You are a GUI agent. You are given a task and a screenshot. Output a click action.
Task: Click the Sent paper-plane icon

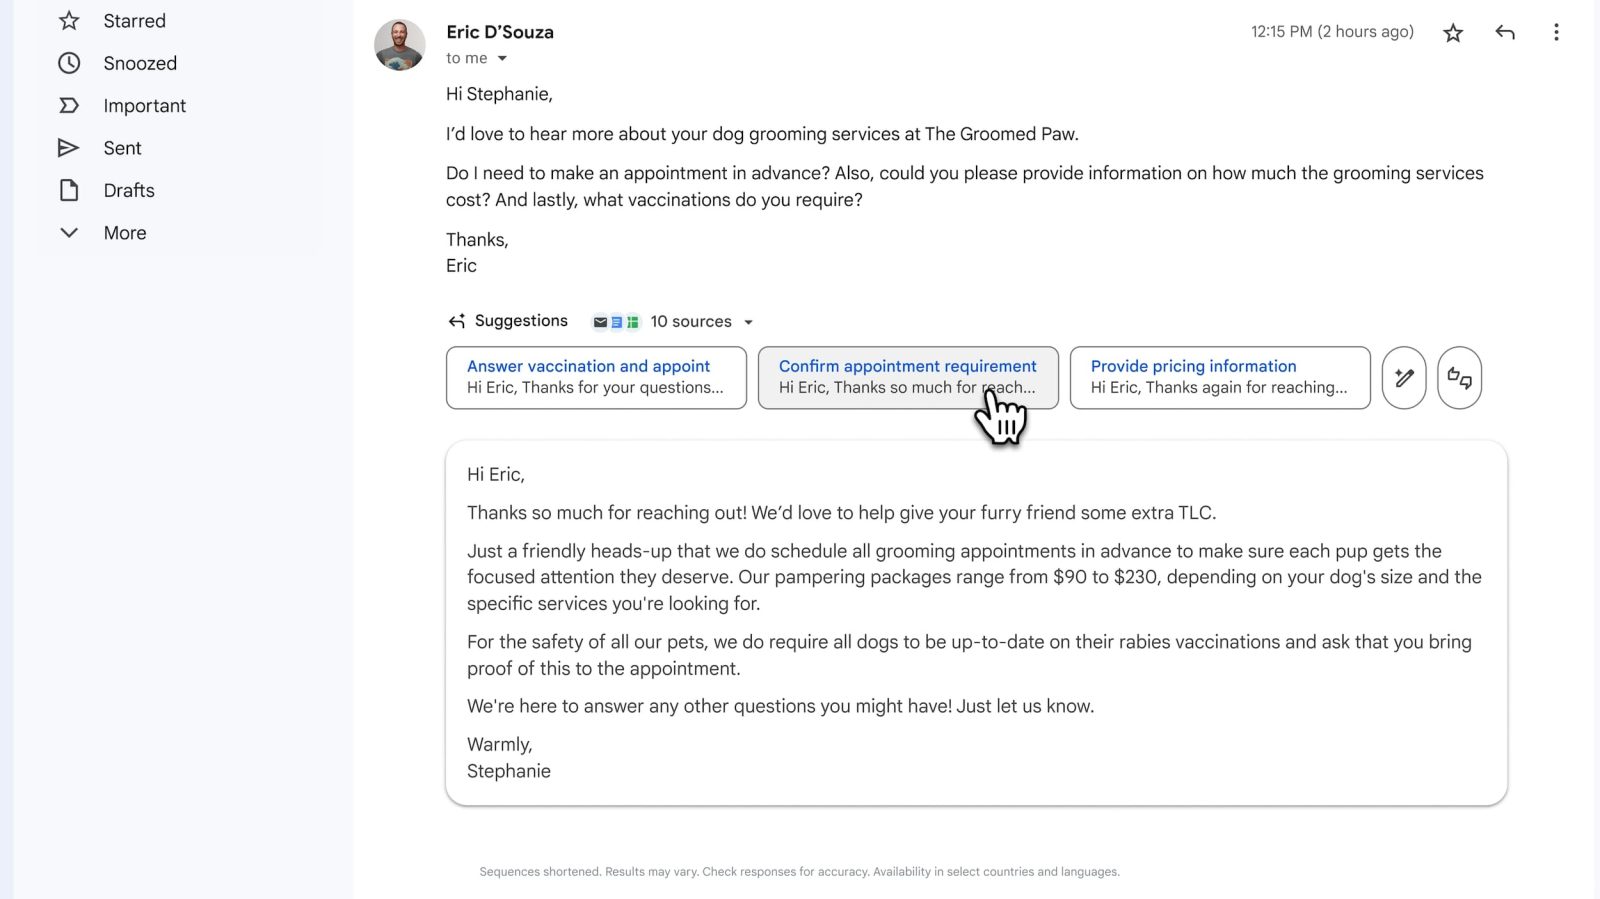(x=69, y=148)
